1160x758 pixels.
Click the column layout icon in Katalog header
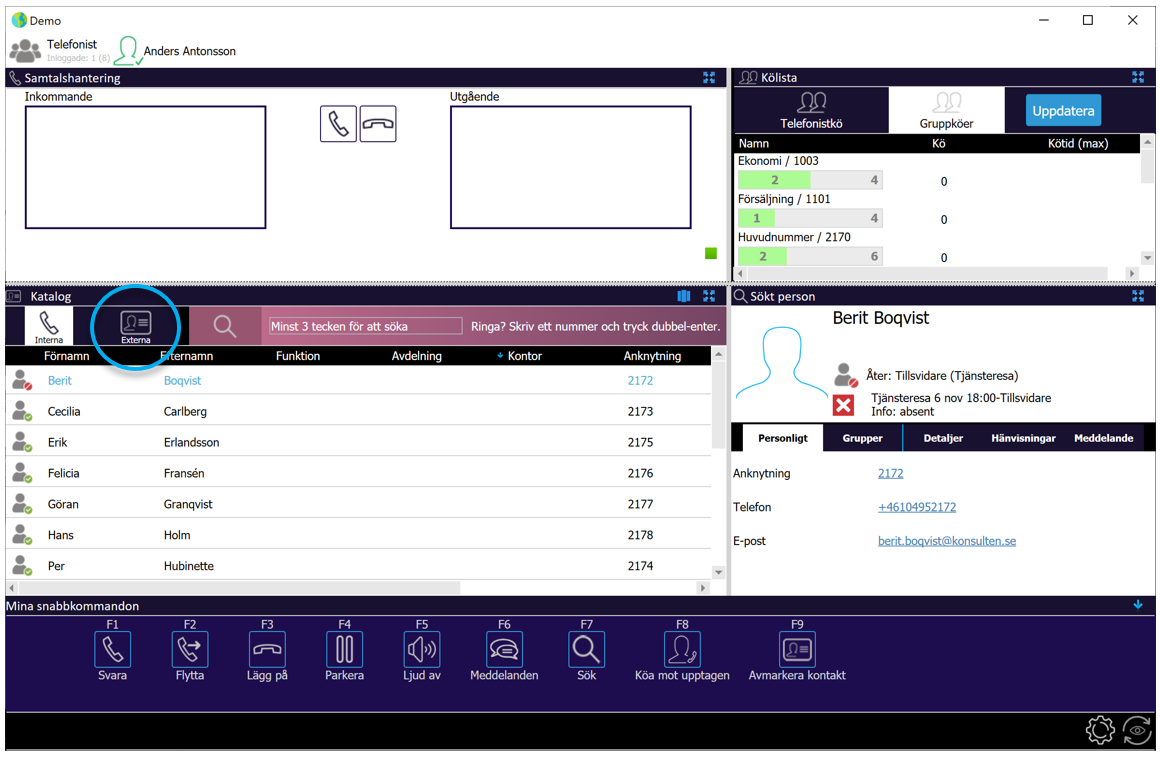[684, 296]
